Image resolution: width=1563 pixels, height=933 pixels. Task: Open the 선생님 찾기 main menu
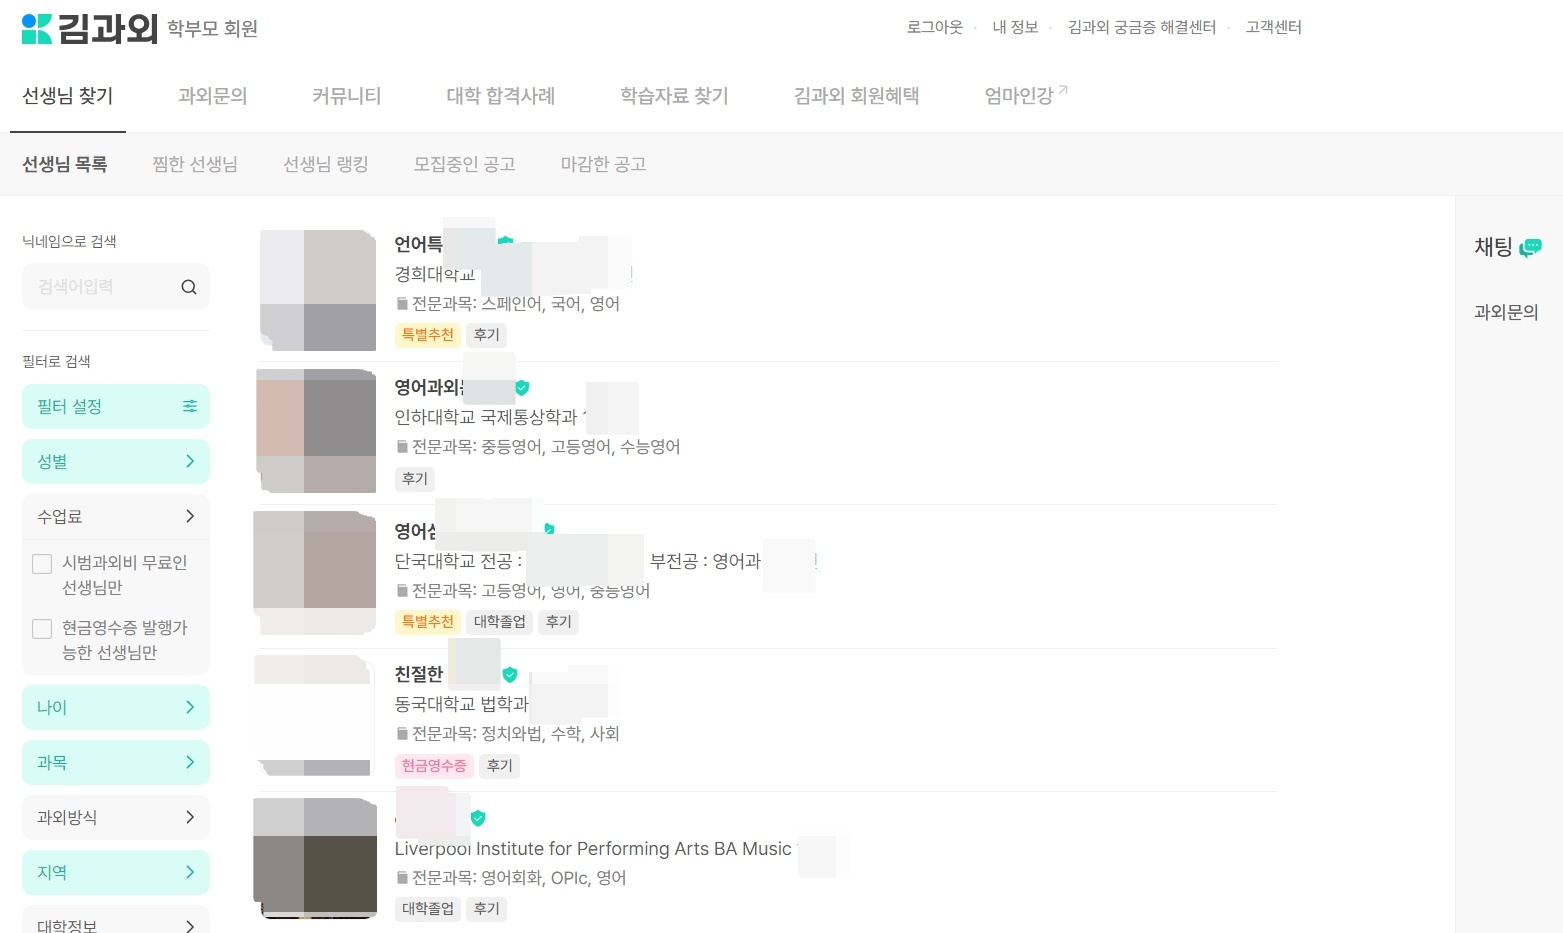point(68,96)
